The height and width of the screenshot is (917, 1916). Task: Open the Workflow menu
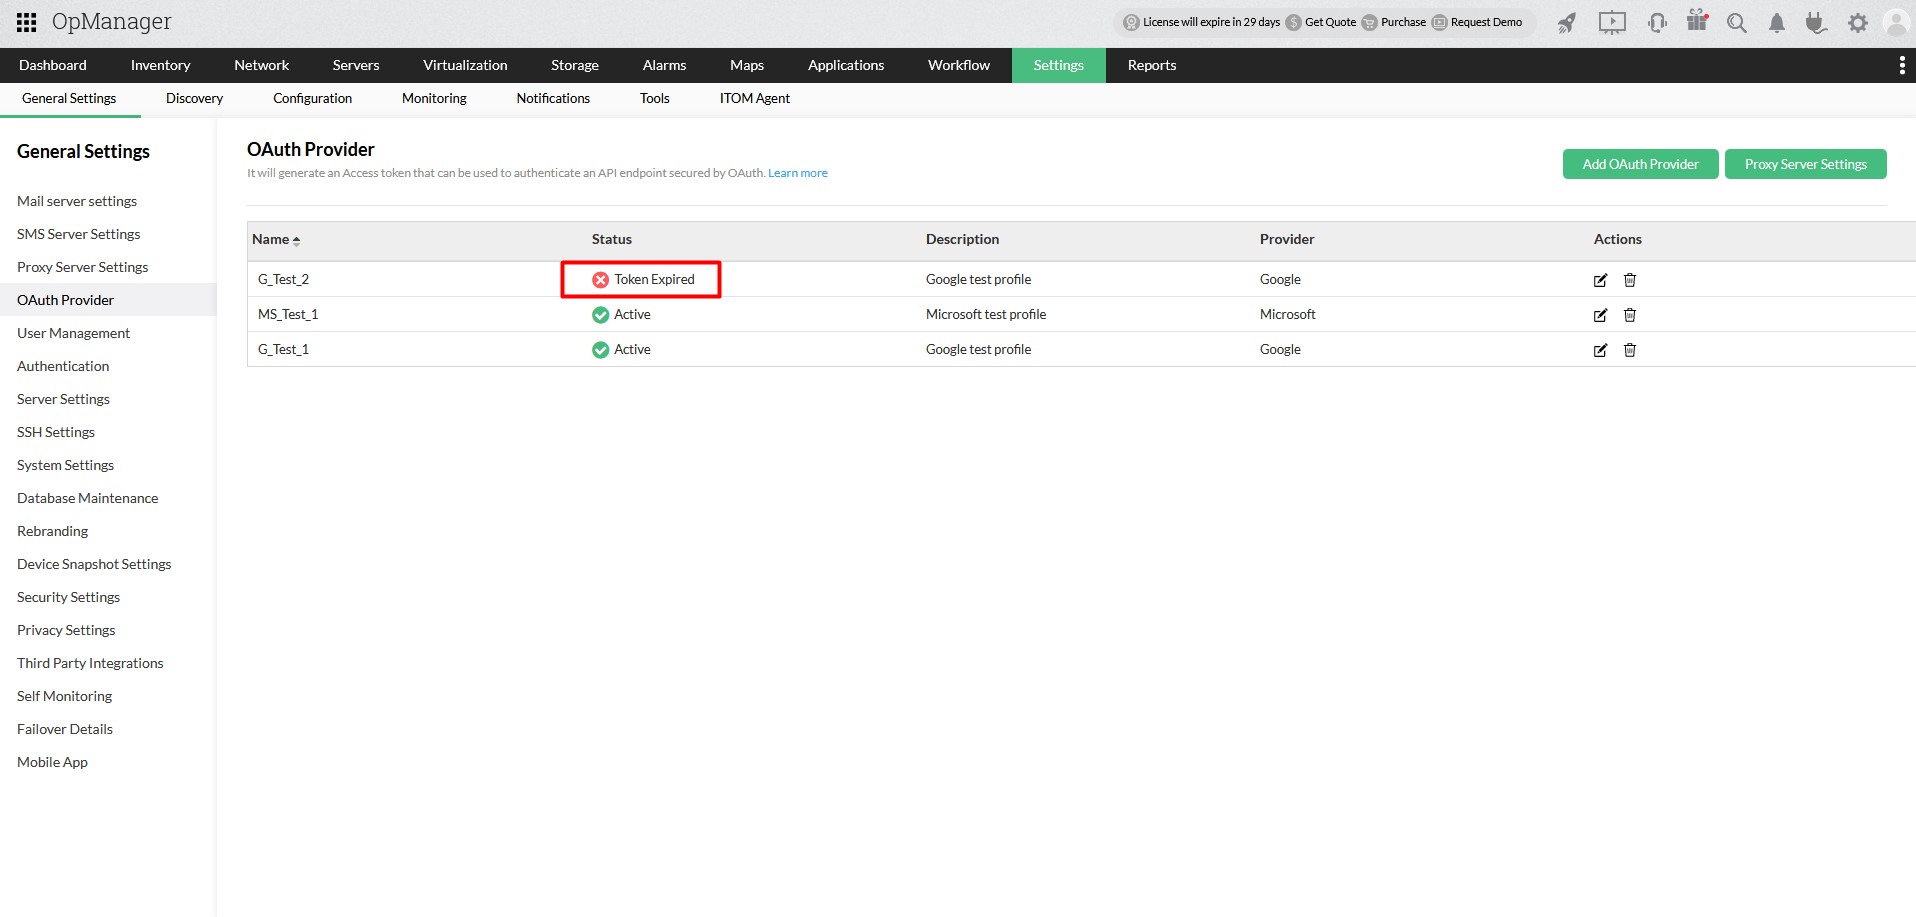click(x=958, y=65)
